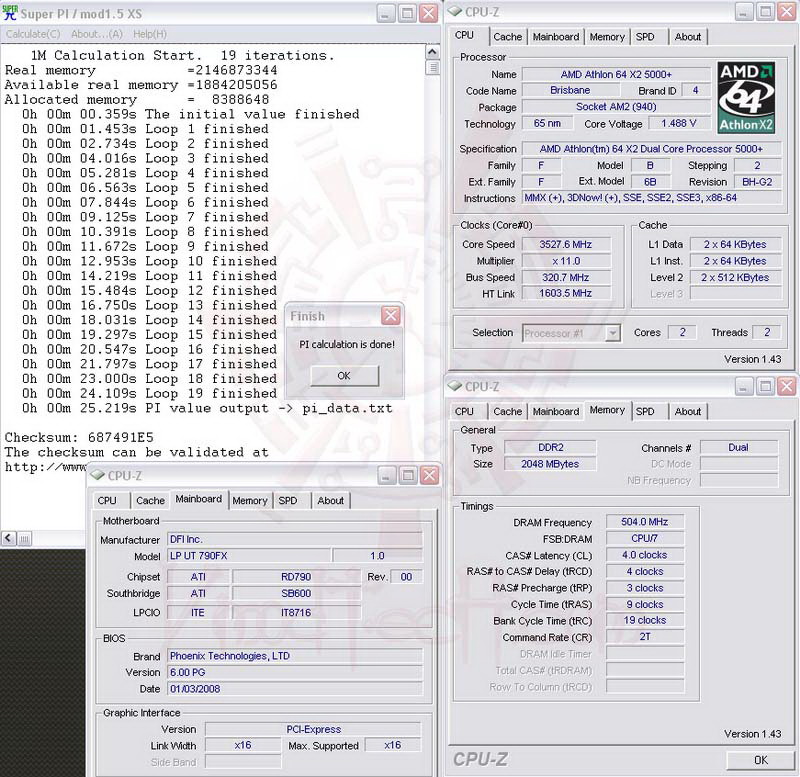Minimize the CPU-Z Mainboard window

click(x=386, y=475)
